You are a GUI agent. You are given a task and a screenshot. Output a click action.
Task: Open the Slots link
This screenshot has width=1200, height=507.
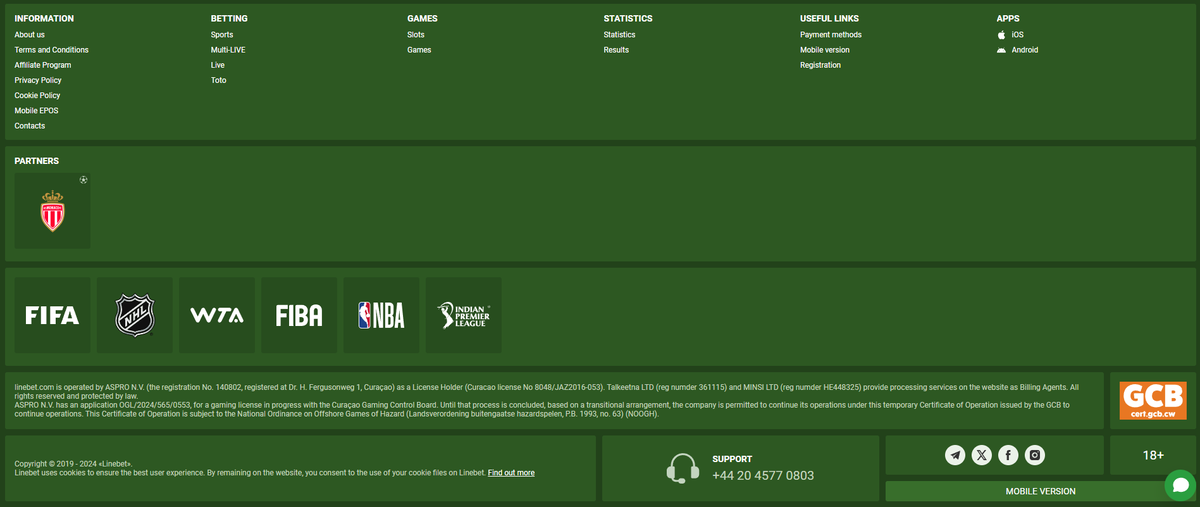(416, 35)
